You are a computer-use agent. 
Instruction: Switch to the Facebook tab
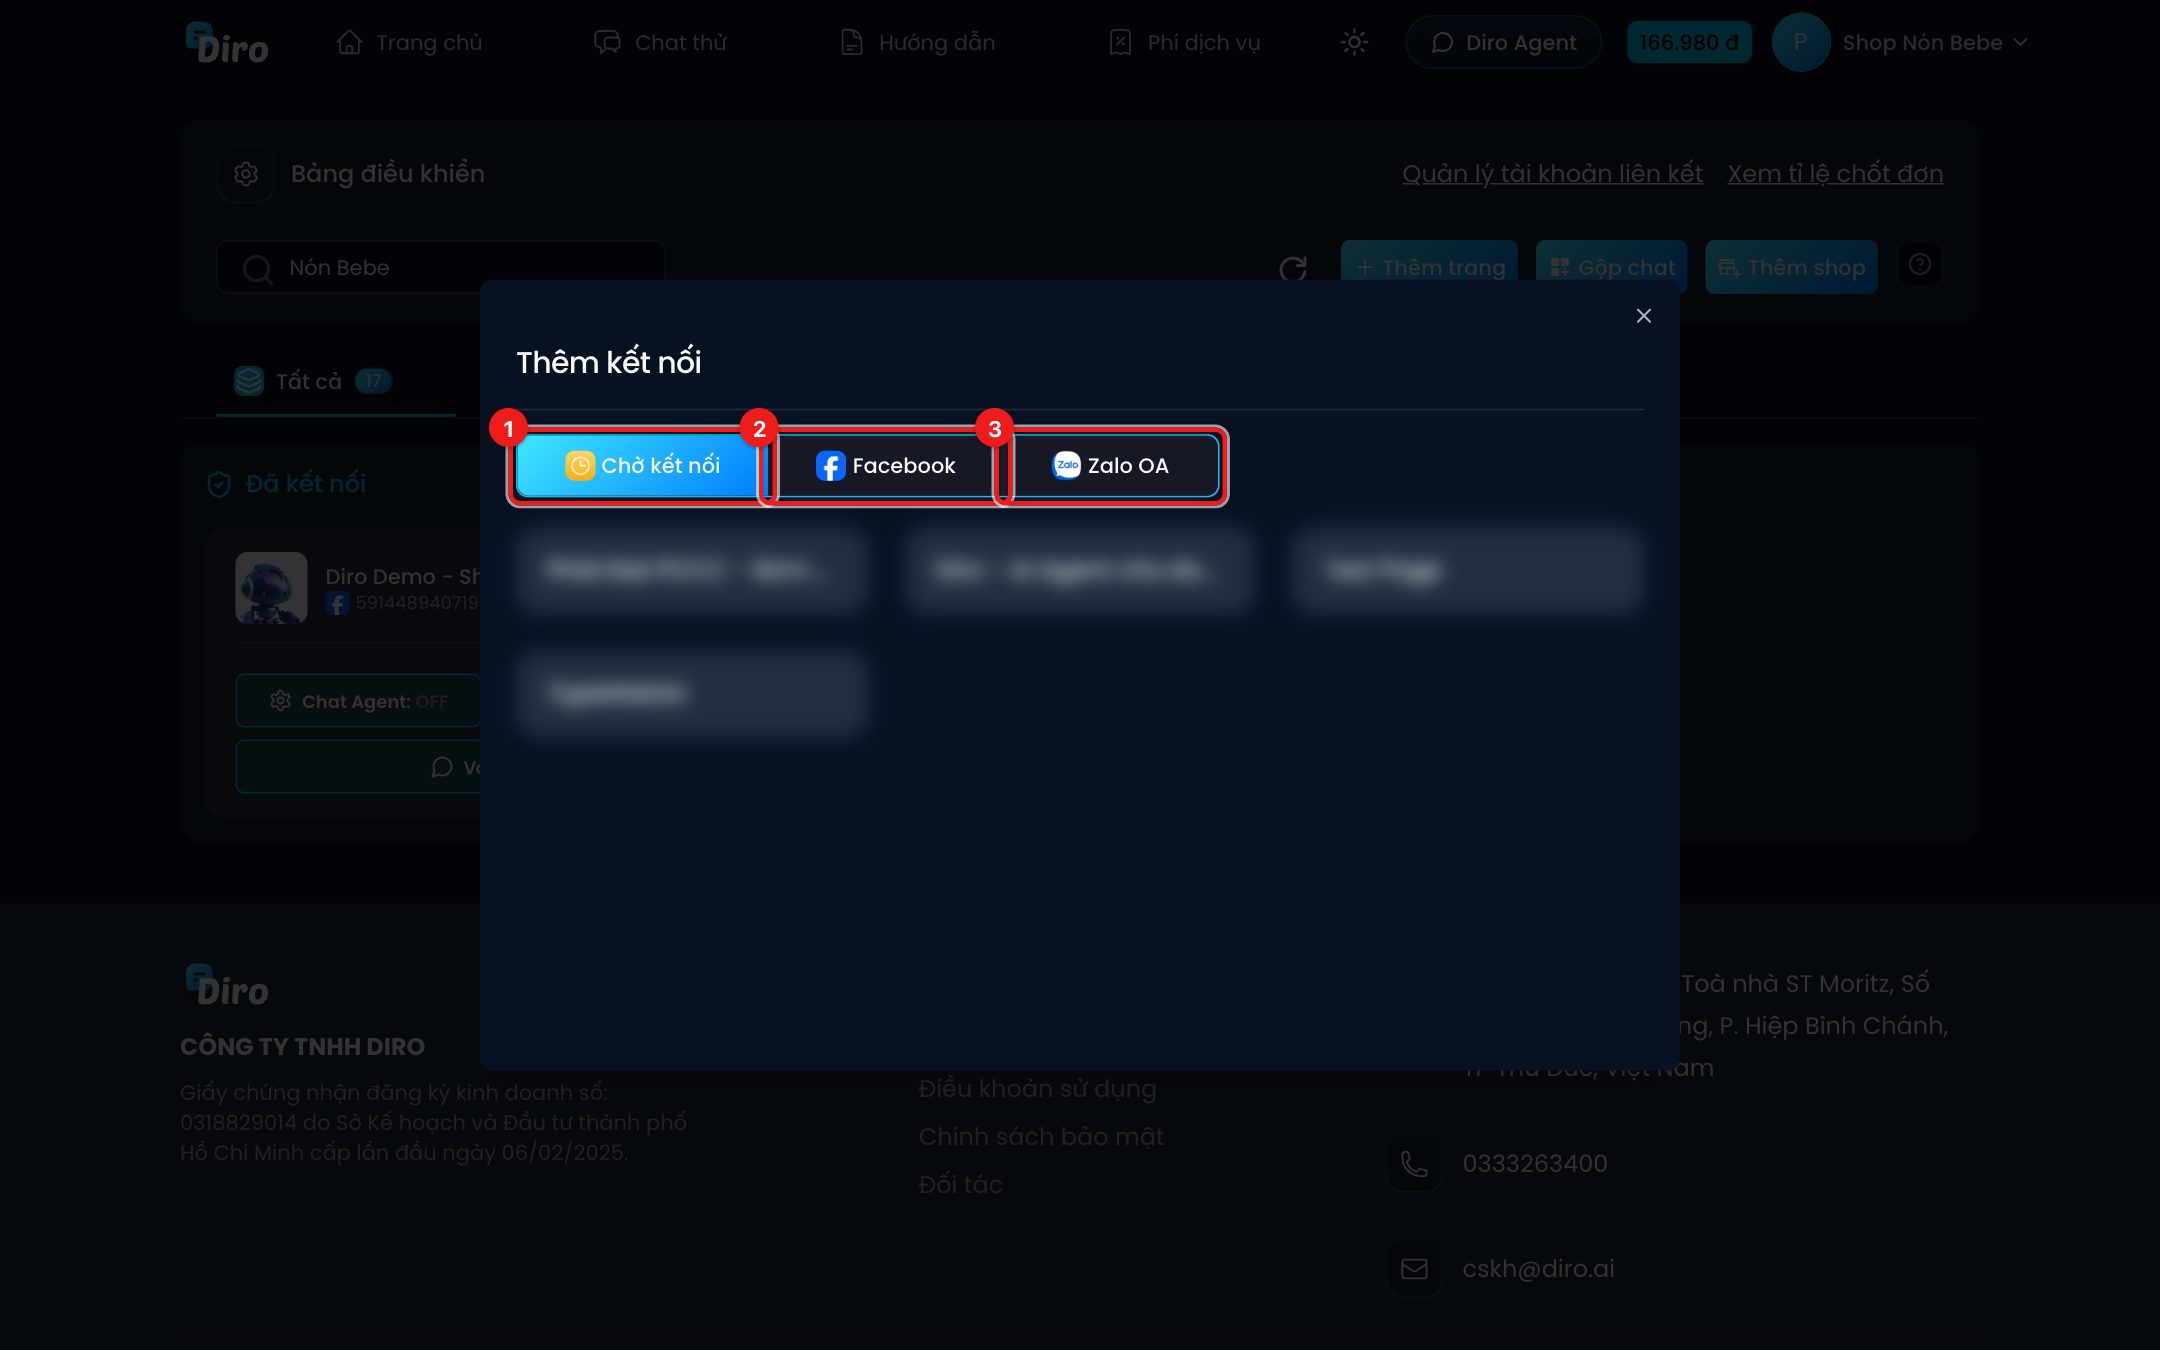click(x=885, y=466)
